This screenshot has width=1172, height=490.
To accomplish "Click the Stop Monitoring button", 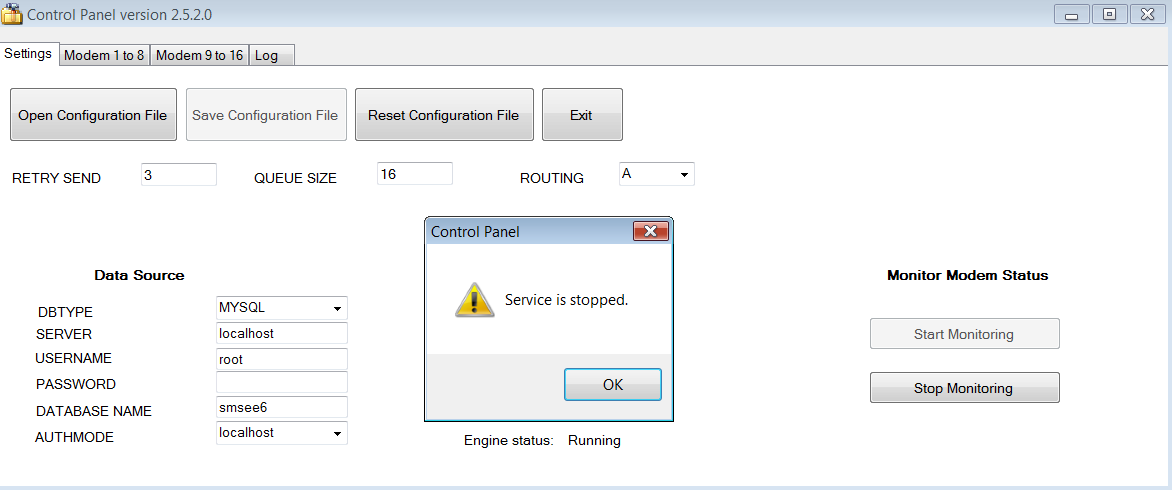I will point(963,388).
